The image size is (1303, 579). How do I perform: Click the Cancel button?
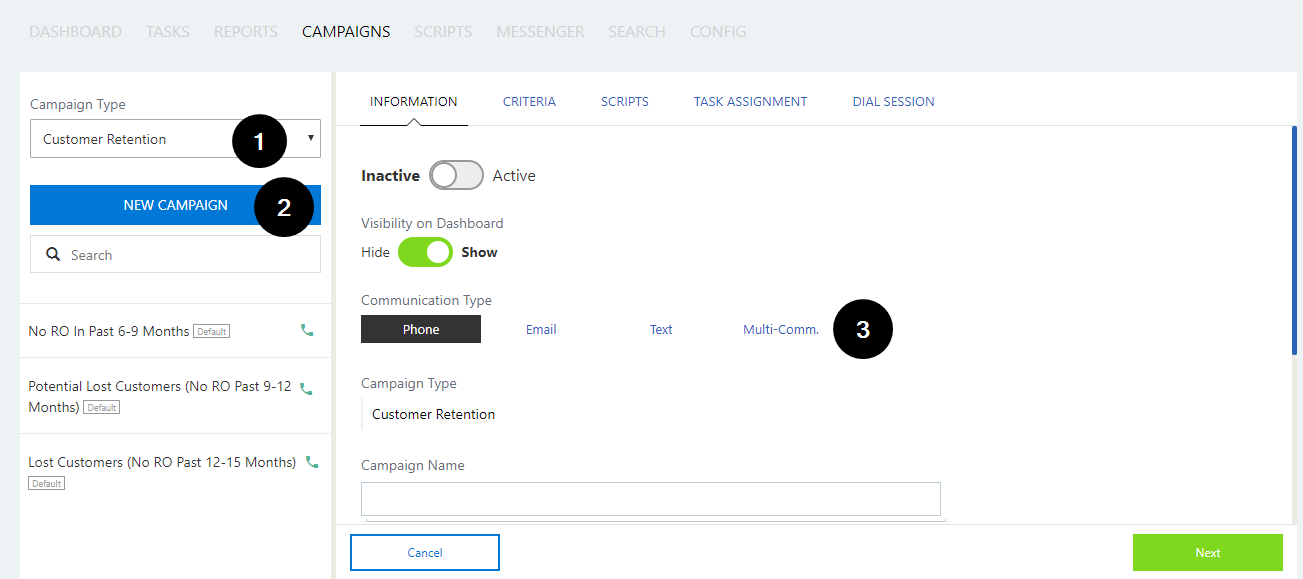pos(424,552)
